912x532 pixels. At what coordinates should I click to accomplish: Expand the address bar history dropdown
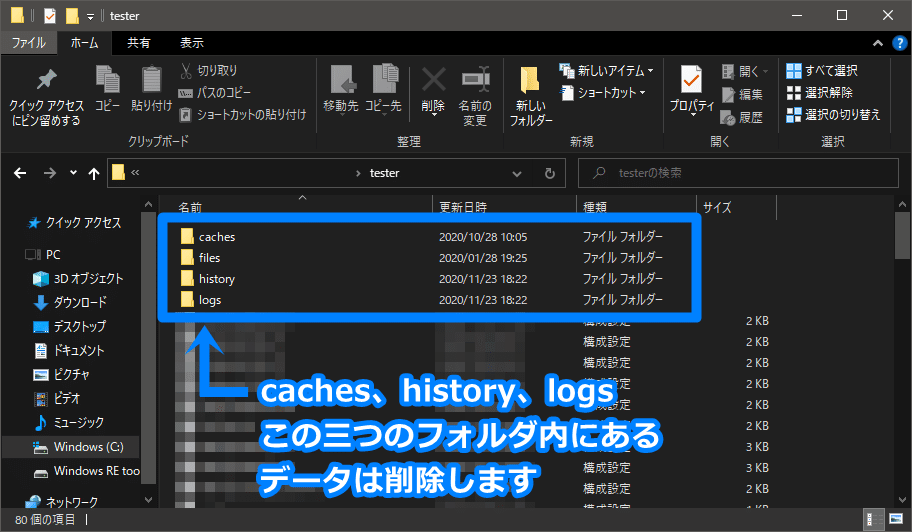[x=516, y=173]
